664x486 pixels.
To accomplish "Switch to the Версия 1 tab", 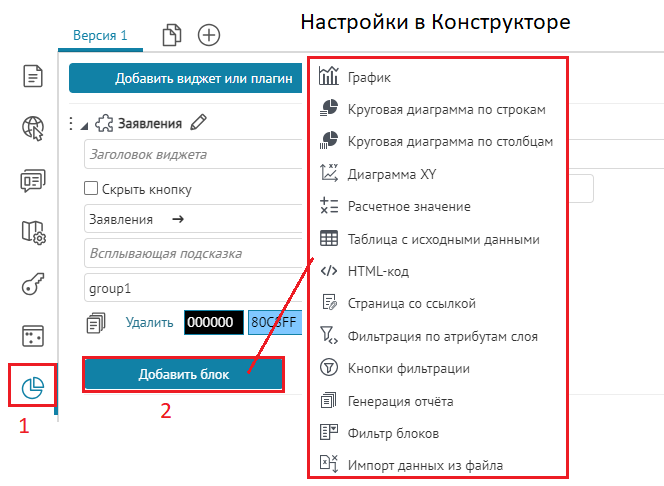I will click(x=100, y=35).
